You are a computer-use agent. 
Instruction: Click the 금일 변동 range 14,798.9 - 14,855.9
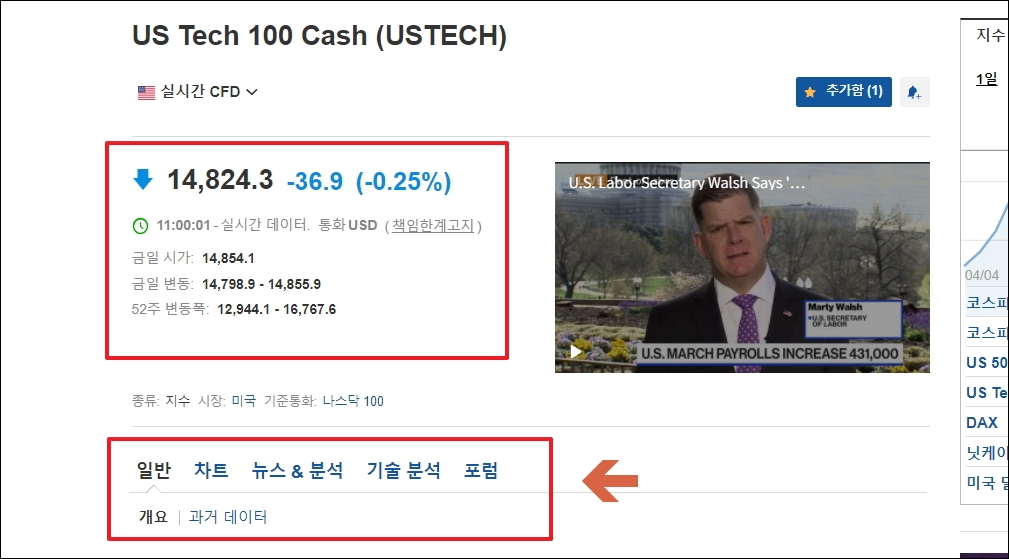coord(261,284)
